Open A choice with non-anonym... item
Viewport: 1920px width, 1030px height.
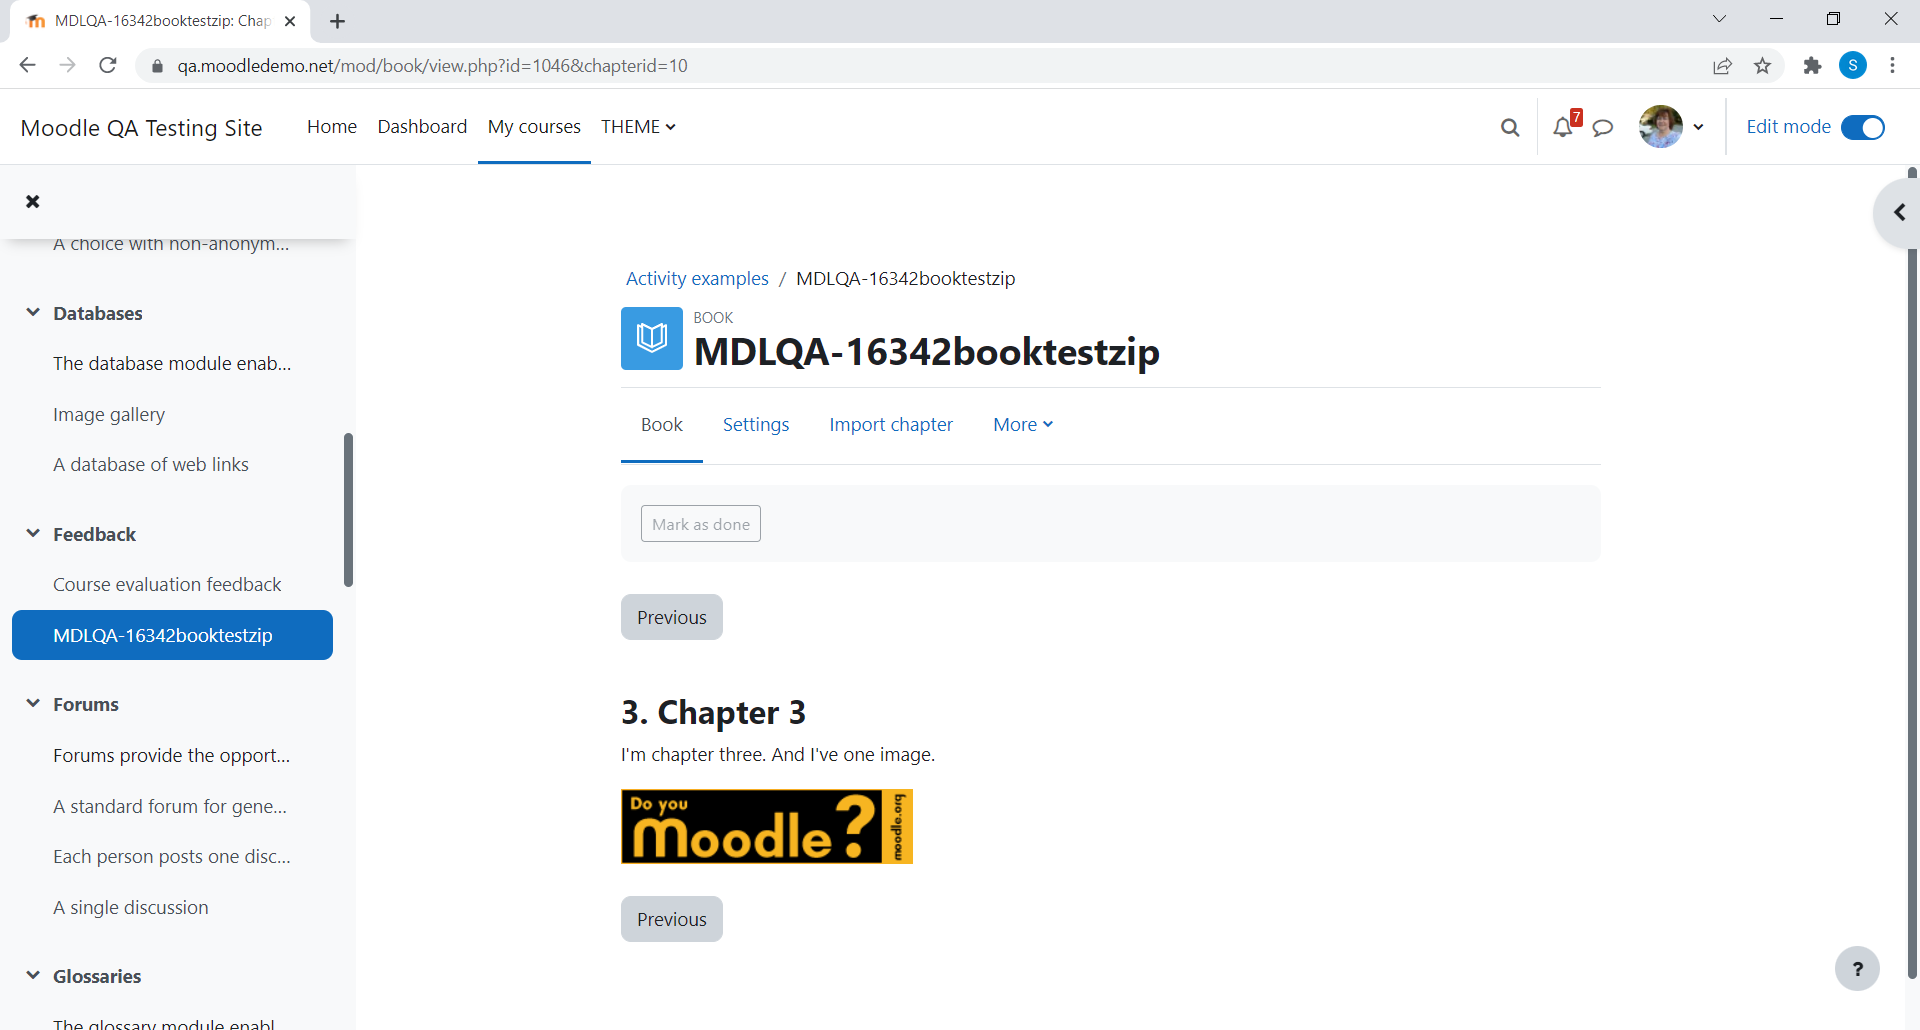click(171, 244)
